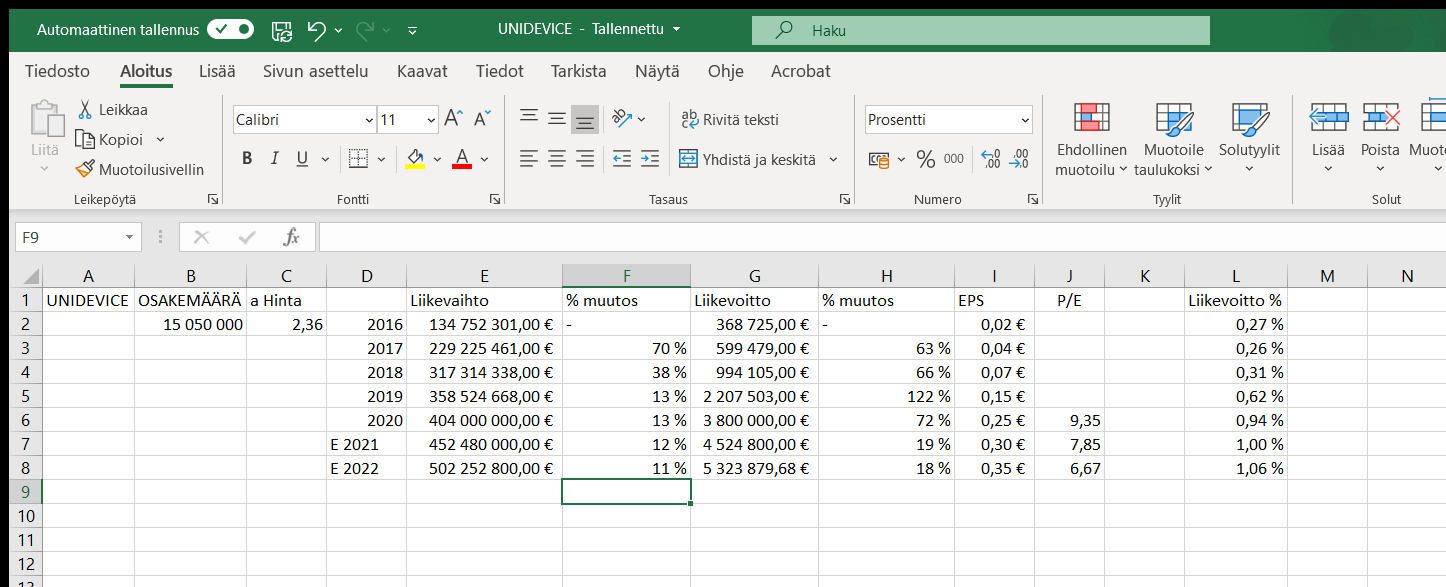Click the increase decimal places icon
This screenshot has width=1446, height=587.
990,159
